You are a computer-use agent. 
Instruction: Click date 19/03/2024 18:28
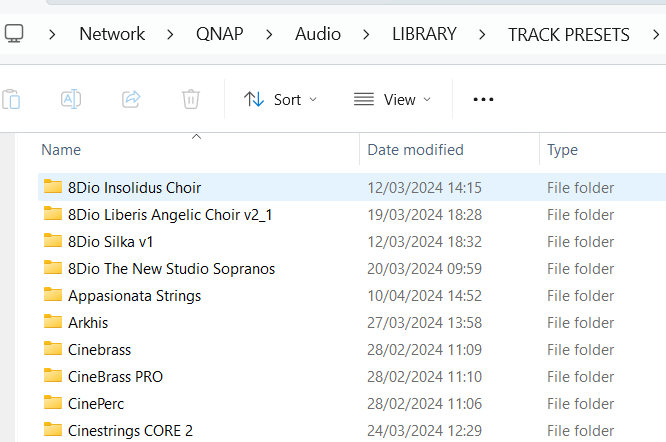pyautogui.click(x=424, y=215)
